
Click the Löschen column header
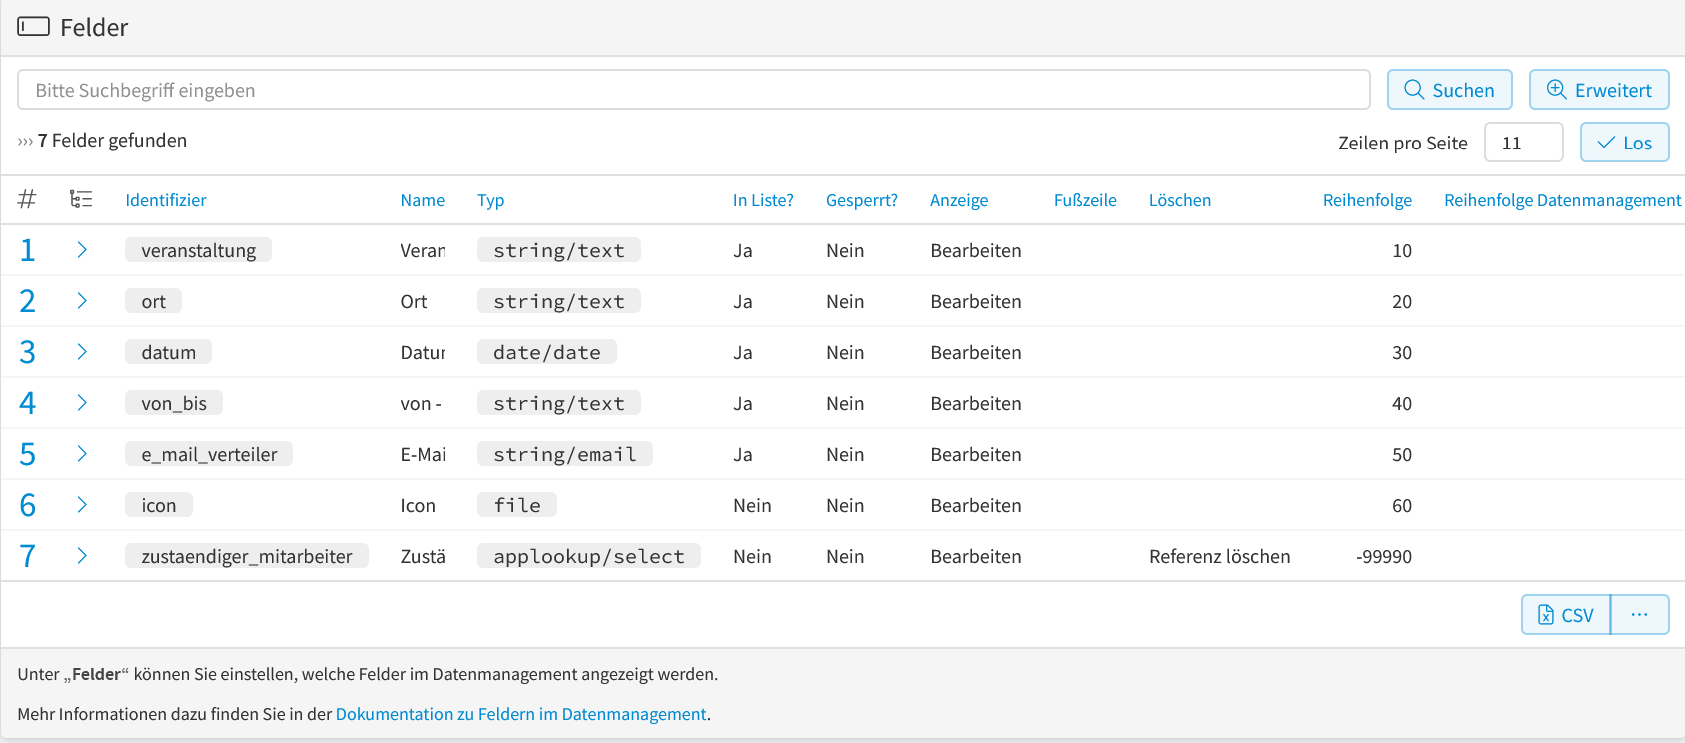coord(1180,200)
